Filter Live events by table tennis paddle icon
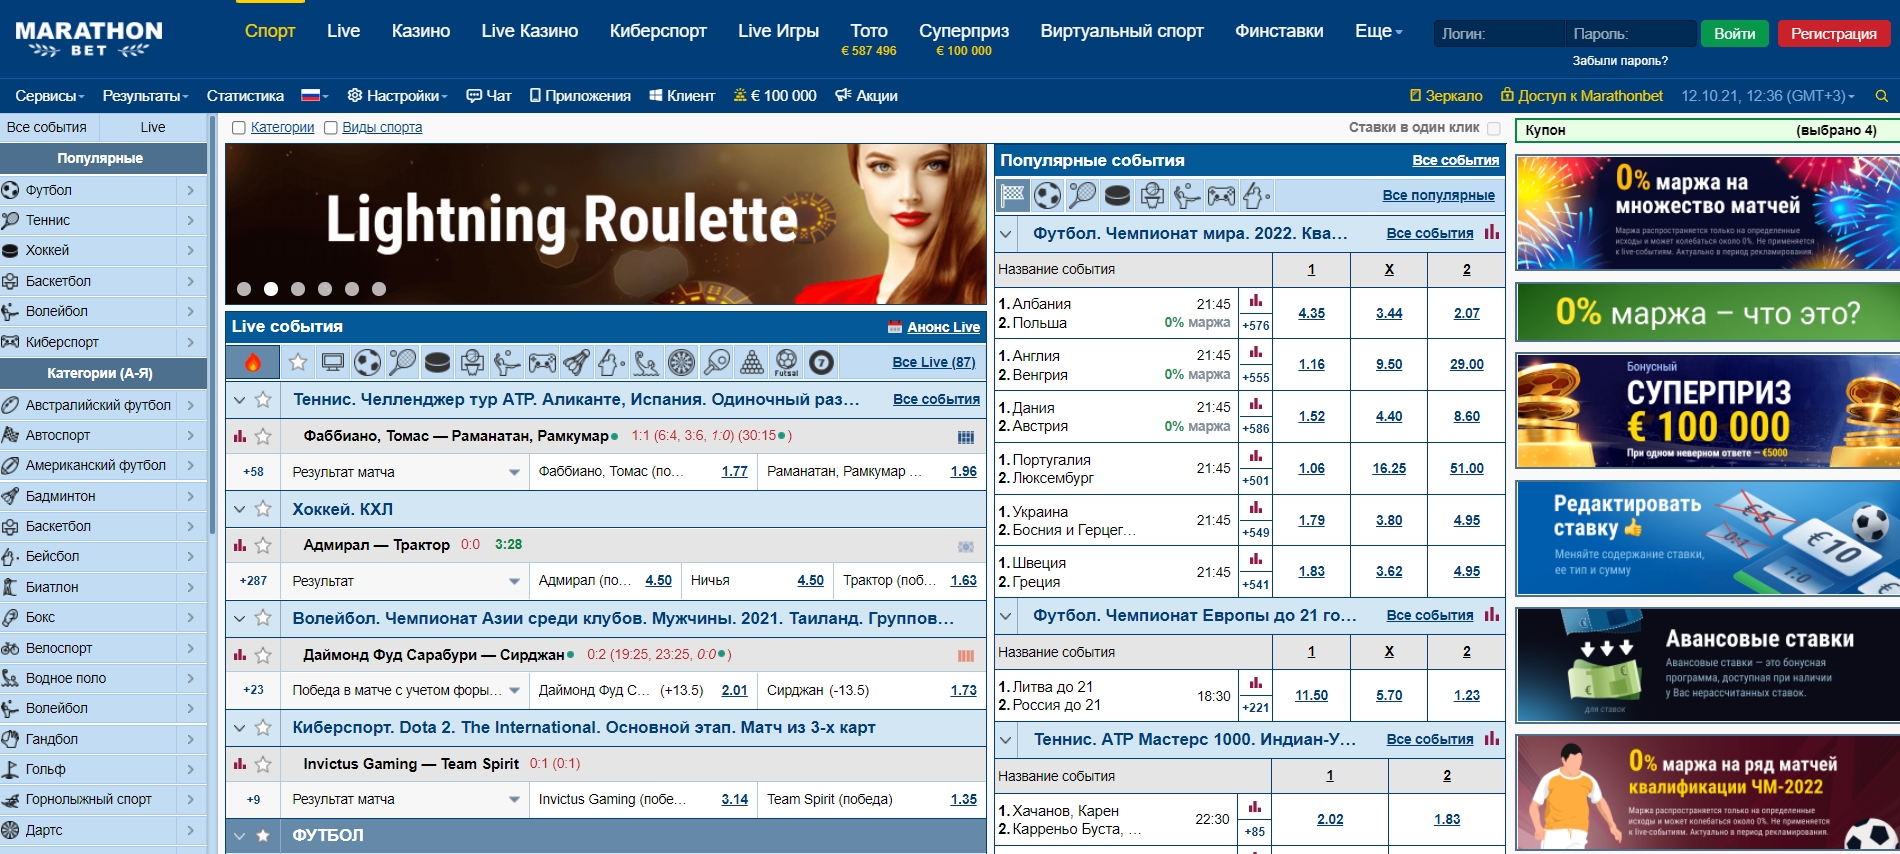1900x854 pixels. point(717,362)
